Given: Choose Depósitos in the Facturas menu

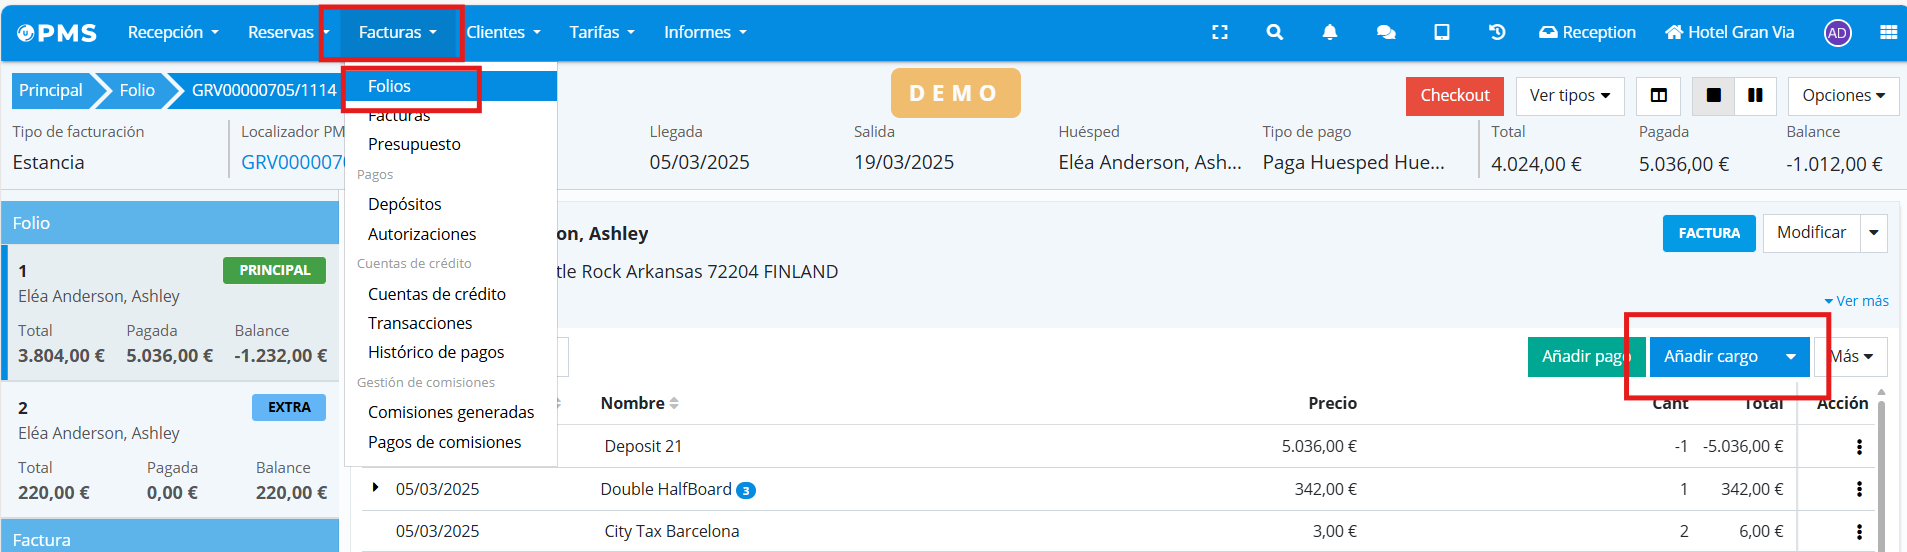Looking at the screenshot, I should point(404,204).
